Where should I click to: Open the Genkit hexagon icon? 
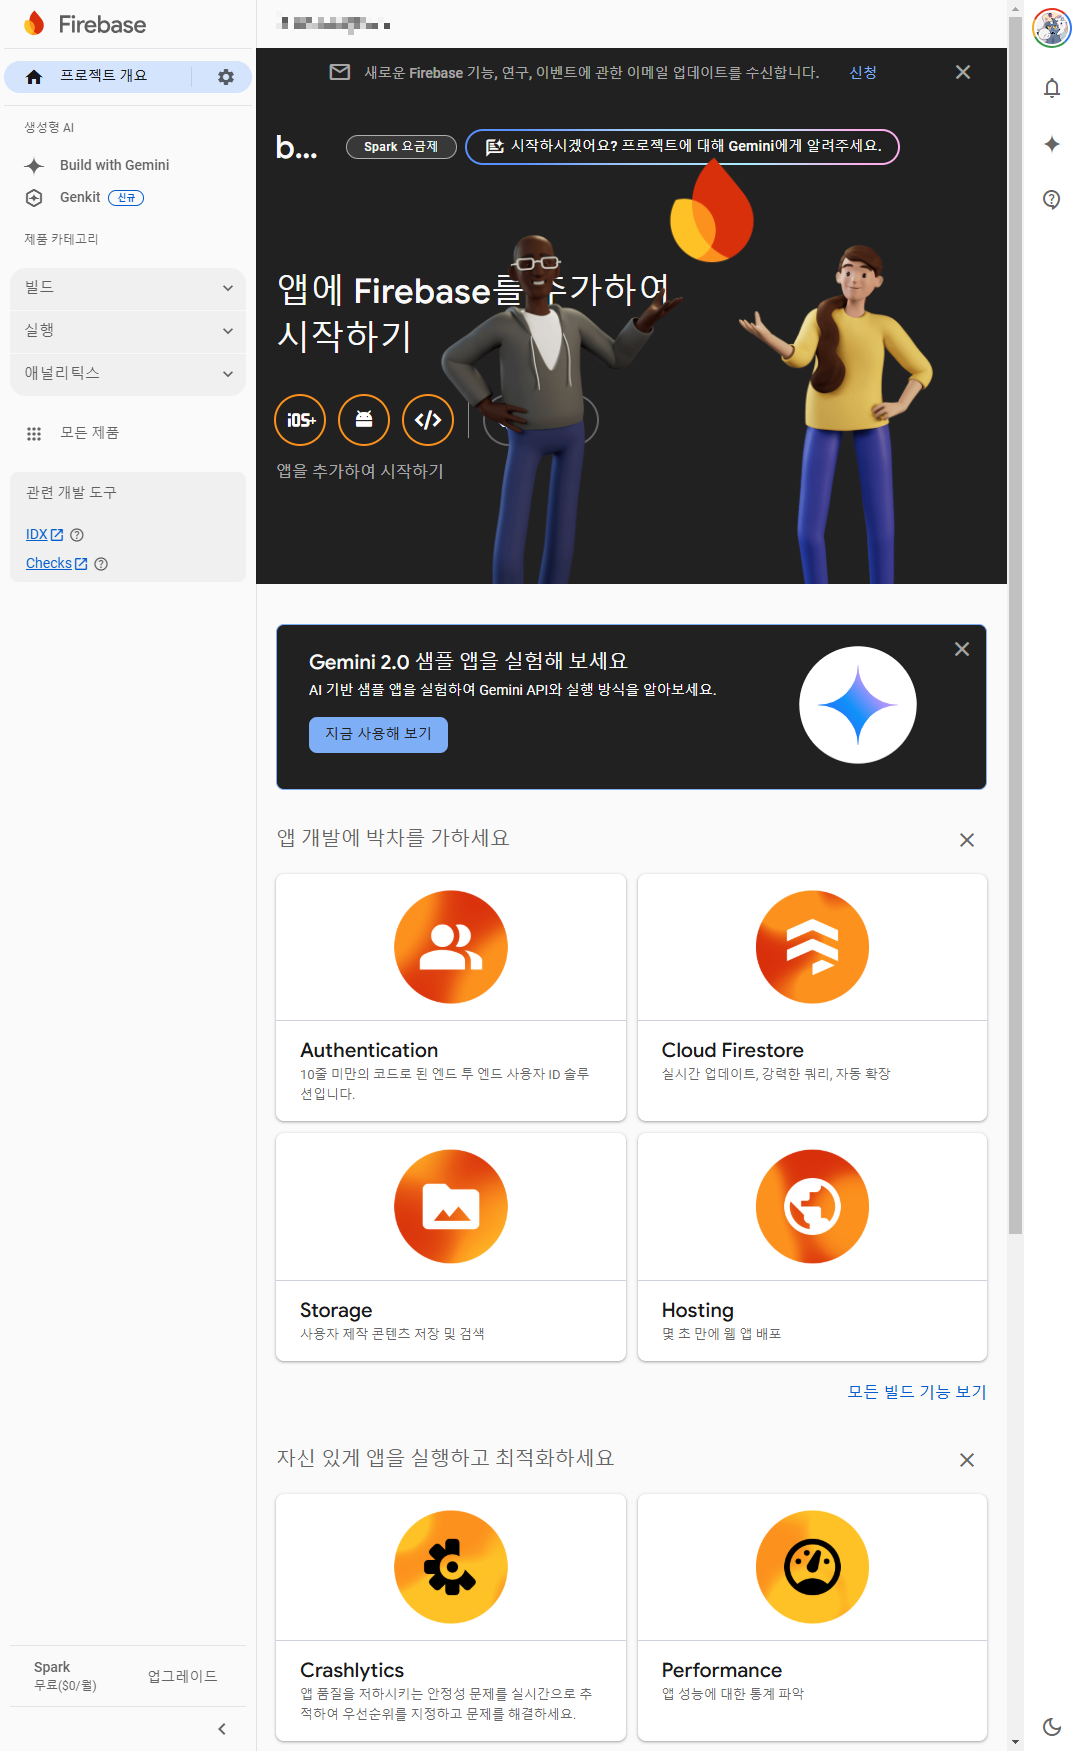click(x=34, y=198)
